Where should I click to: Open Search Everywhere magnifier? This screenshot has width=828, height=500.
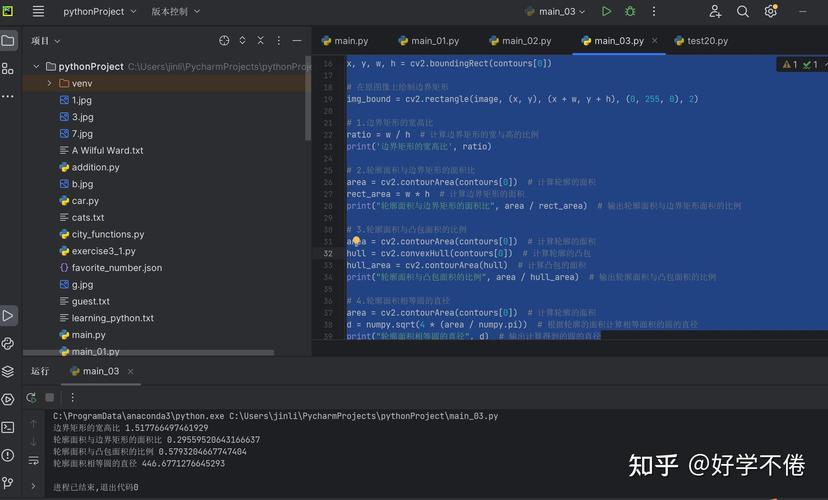click(x=742, y=11)
